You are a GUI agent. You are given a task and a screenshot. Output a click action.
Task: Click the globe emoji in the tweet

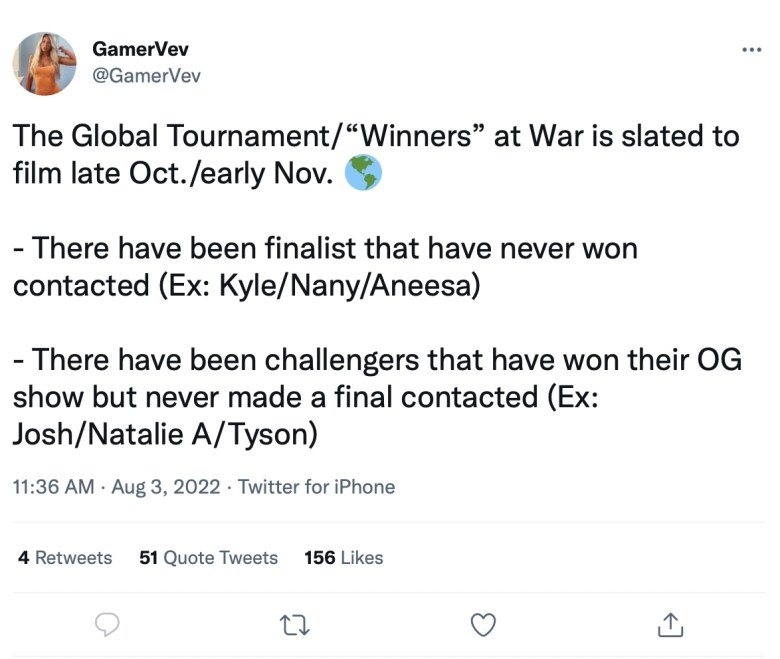click(x=362, y=174)
